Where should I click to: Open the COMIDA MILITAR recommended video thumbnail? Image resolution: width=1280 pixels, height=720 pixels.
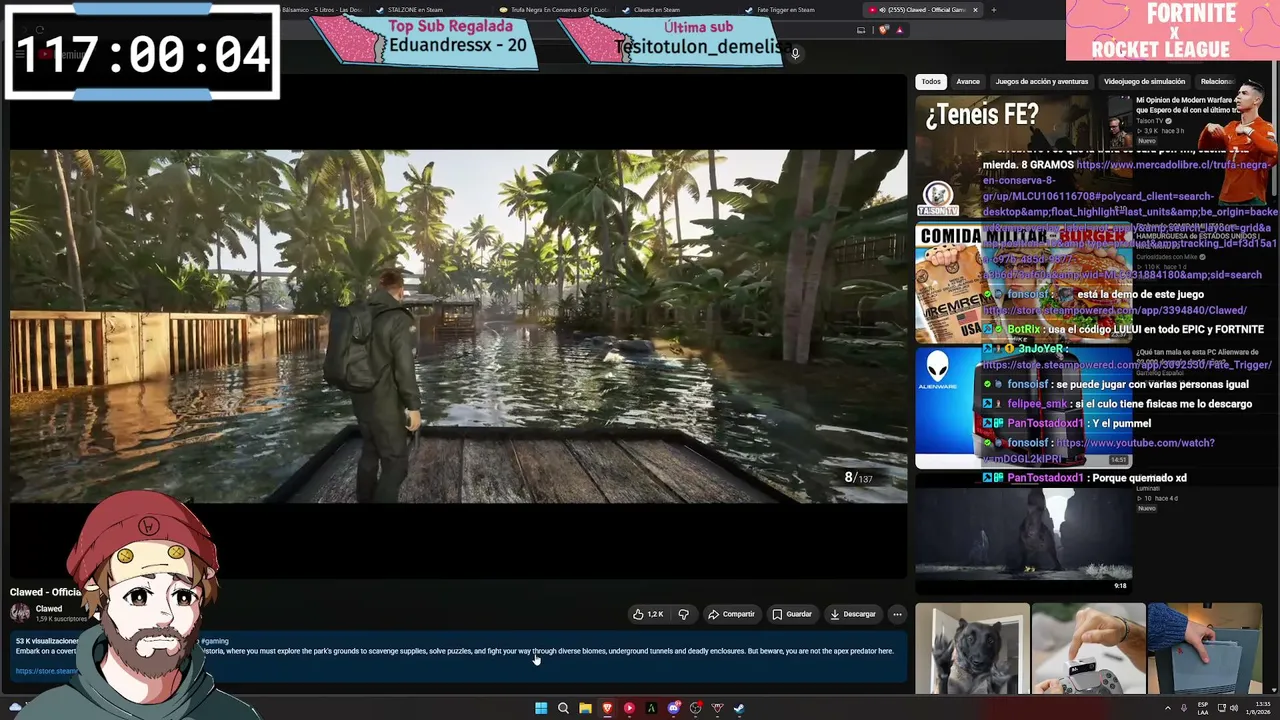click(1023, 284)
